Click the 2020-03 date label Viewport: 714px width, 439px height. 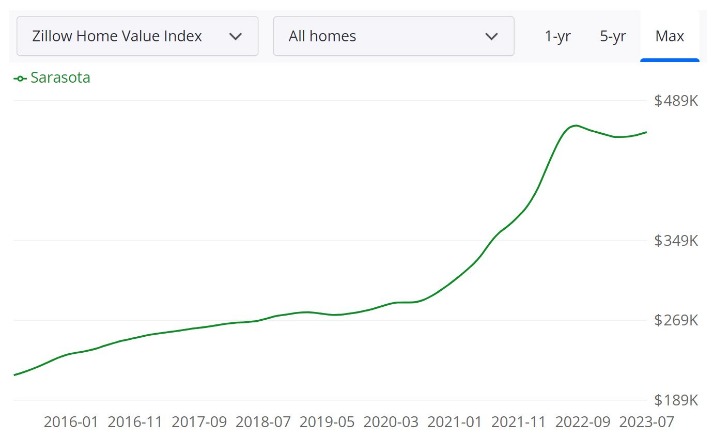[x=391, y=422]
